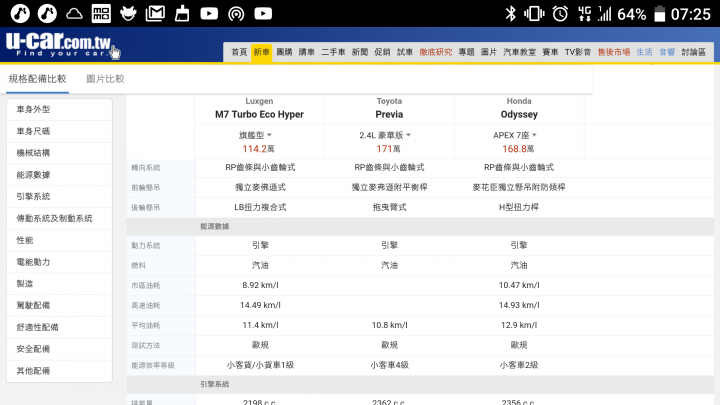720x405 pixels.
Task: Jump to 安全配備 section in sidebar
Action: pyautogui.click(x=59, y=349)
